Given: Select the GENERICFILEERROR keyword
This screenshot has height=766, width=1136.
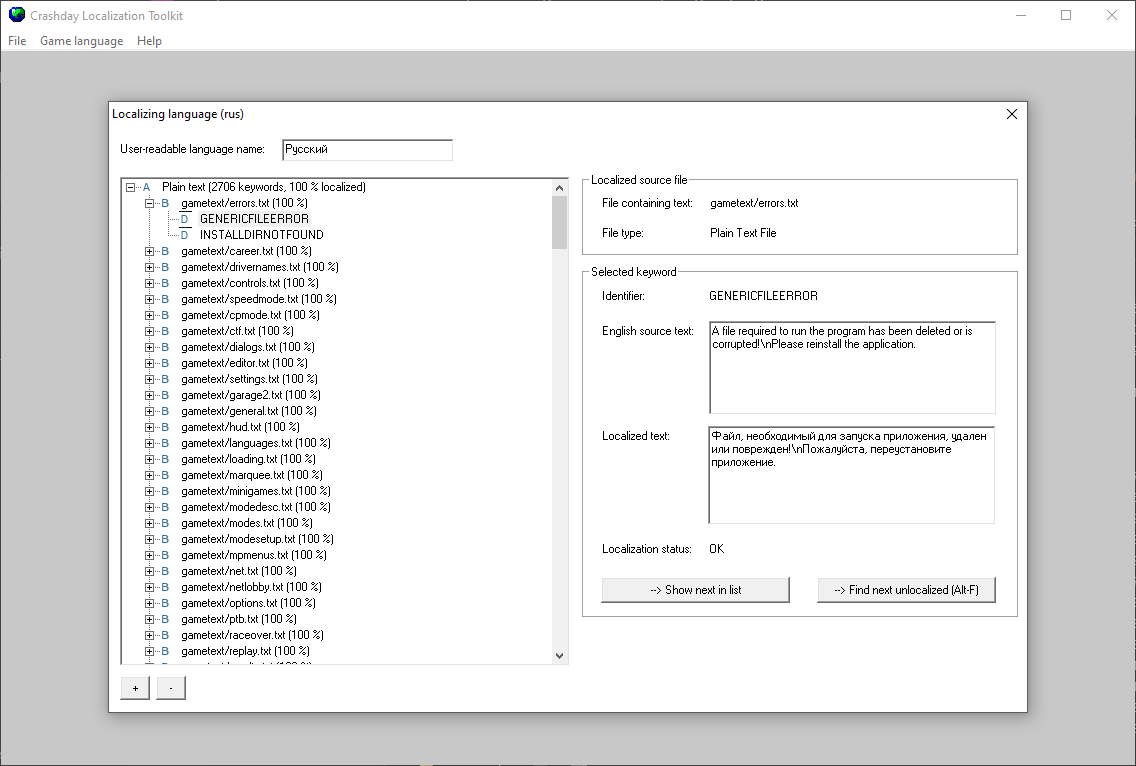Looking at the screenshot, I should tap(254, 219).
